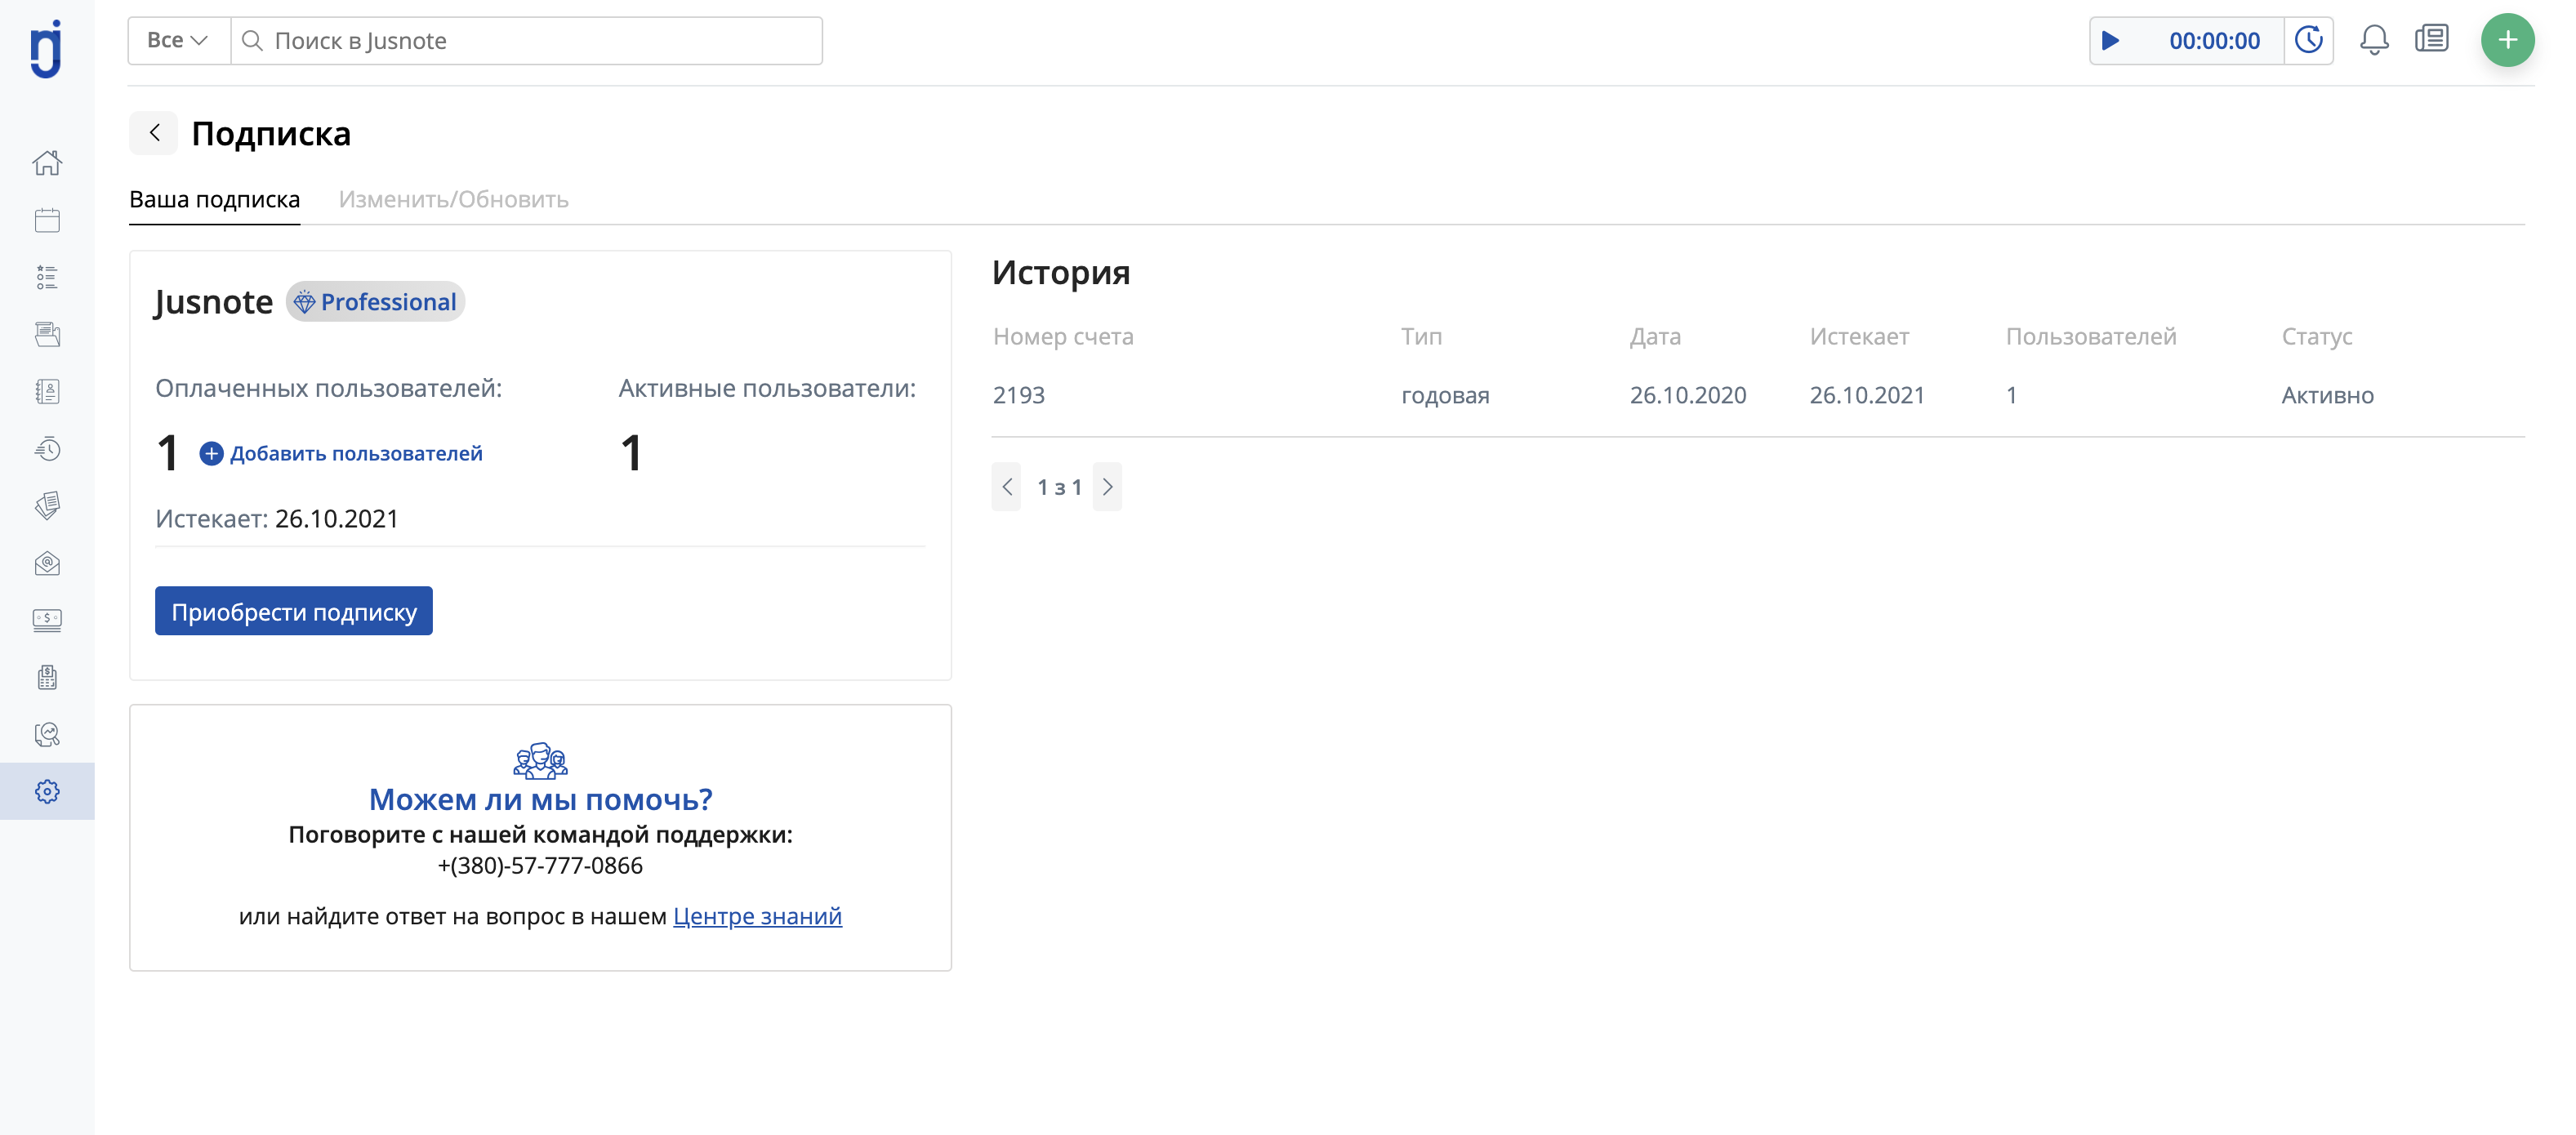Click the 'Пользователей' column header
Screen dimensions: 2576x1135
(2091, 336)
